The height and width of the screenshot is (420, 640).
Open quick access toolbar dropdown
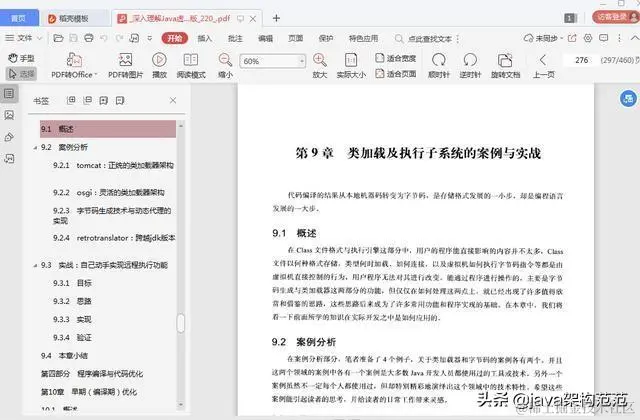coord(150,38)
